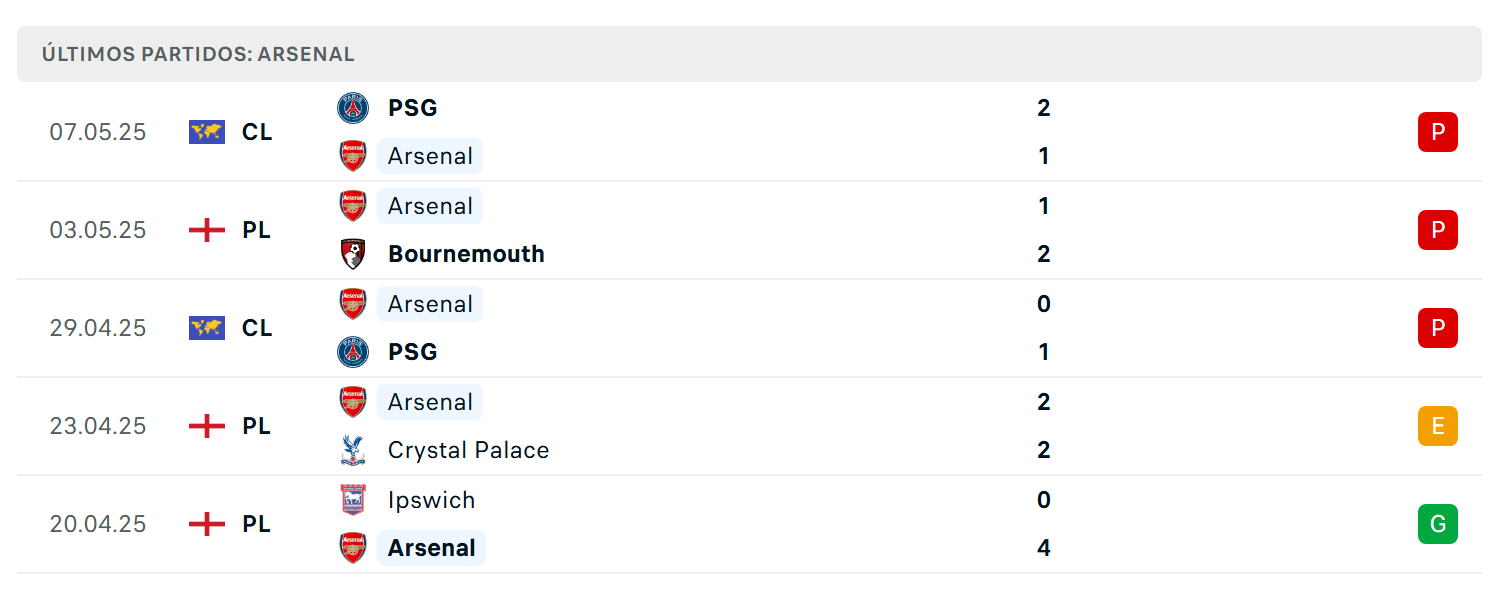
Task: Click the orange E draw badge
Action: (1438, 426)
